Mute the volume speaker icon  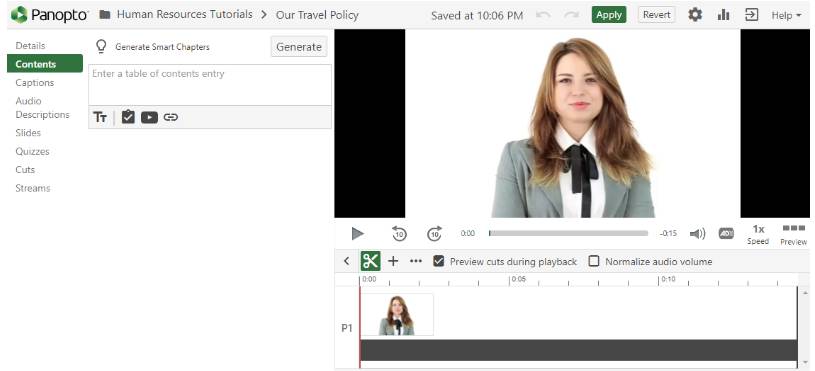pyautogui.click(x=697, y=234)
